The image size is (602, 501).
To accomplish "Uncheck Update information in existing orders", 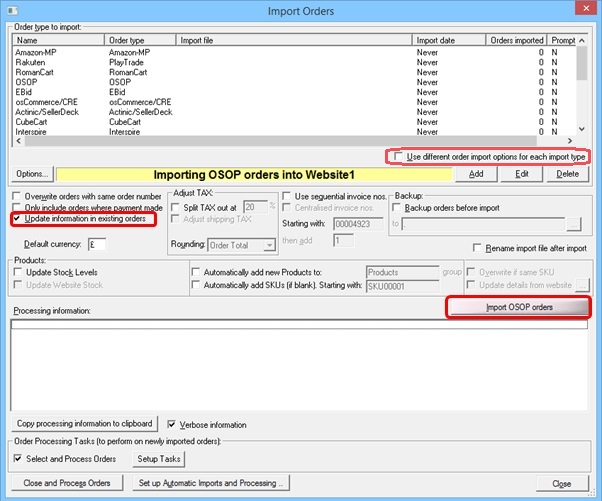I will tap(17, 218).
